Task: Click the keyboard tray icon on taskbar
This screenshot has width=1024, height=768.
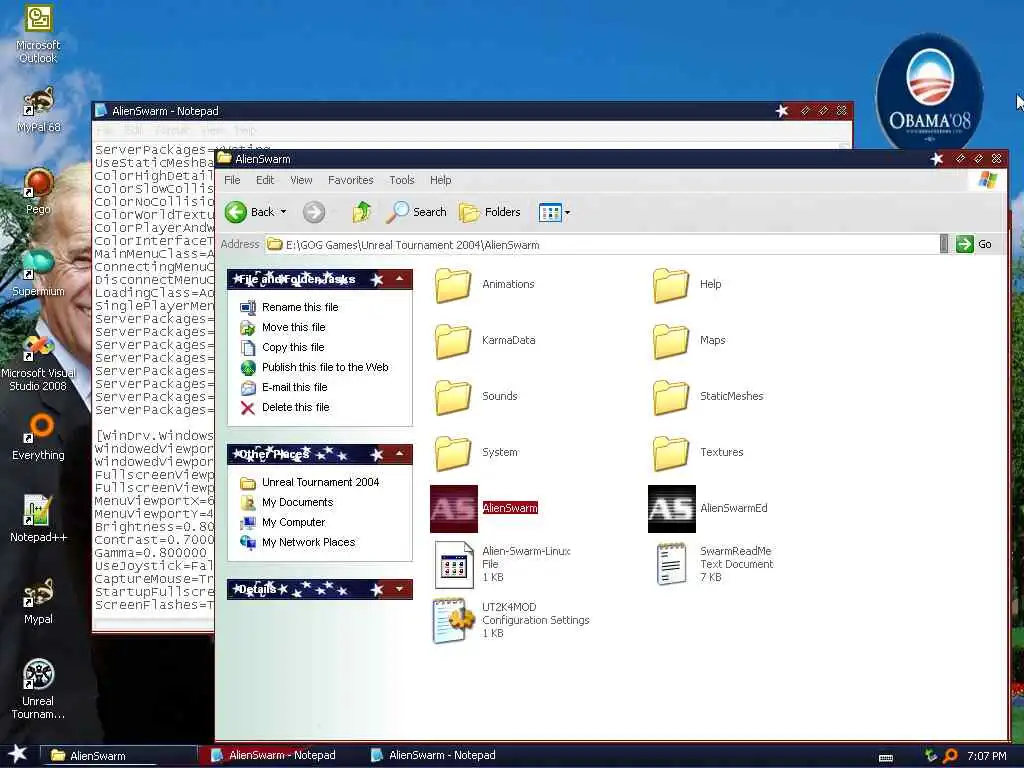Action: click(886, 758)
